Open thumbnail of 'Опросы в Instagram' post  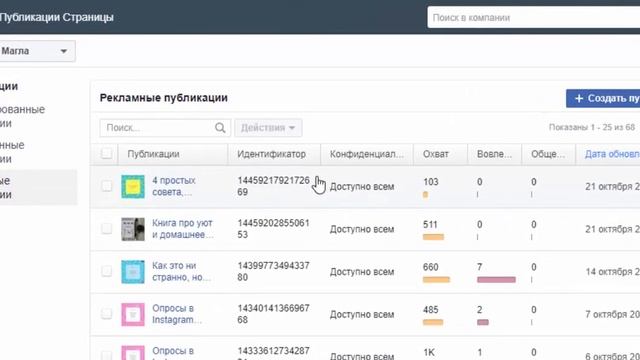click(133, 314)
